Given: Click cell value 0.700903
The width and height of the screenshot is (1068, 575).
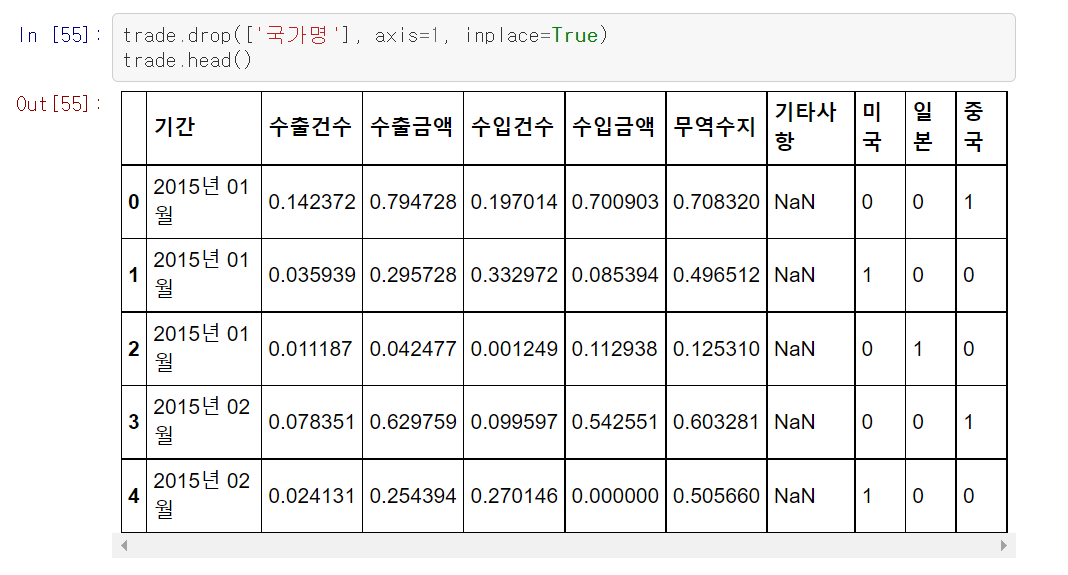Looking at the screenshot, I should point(615,202).
